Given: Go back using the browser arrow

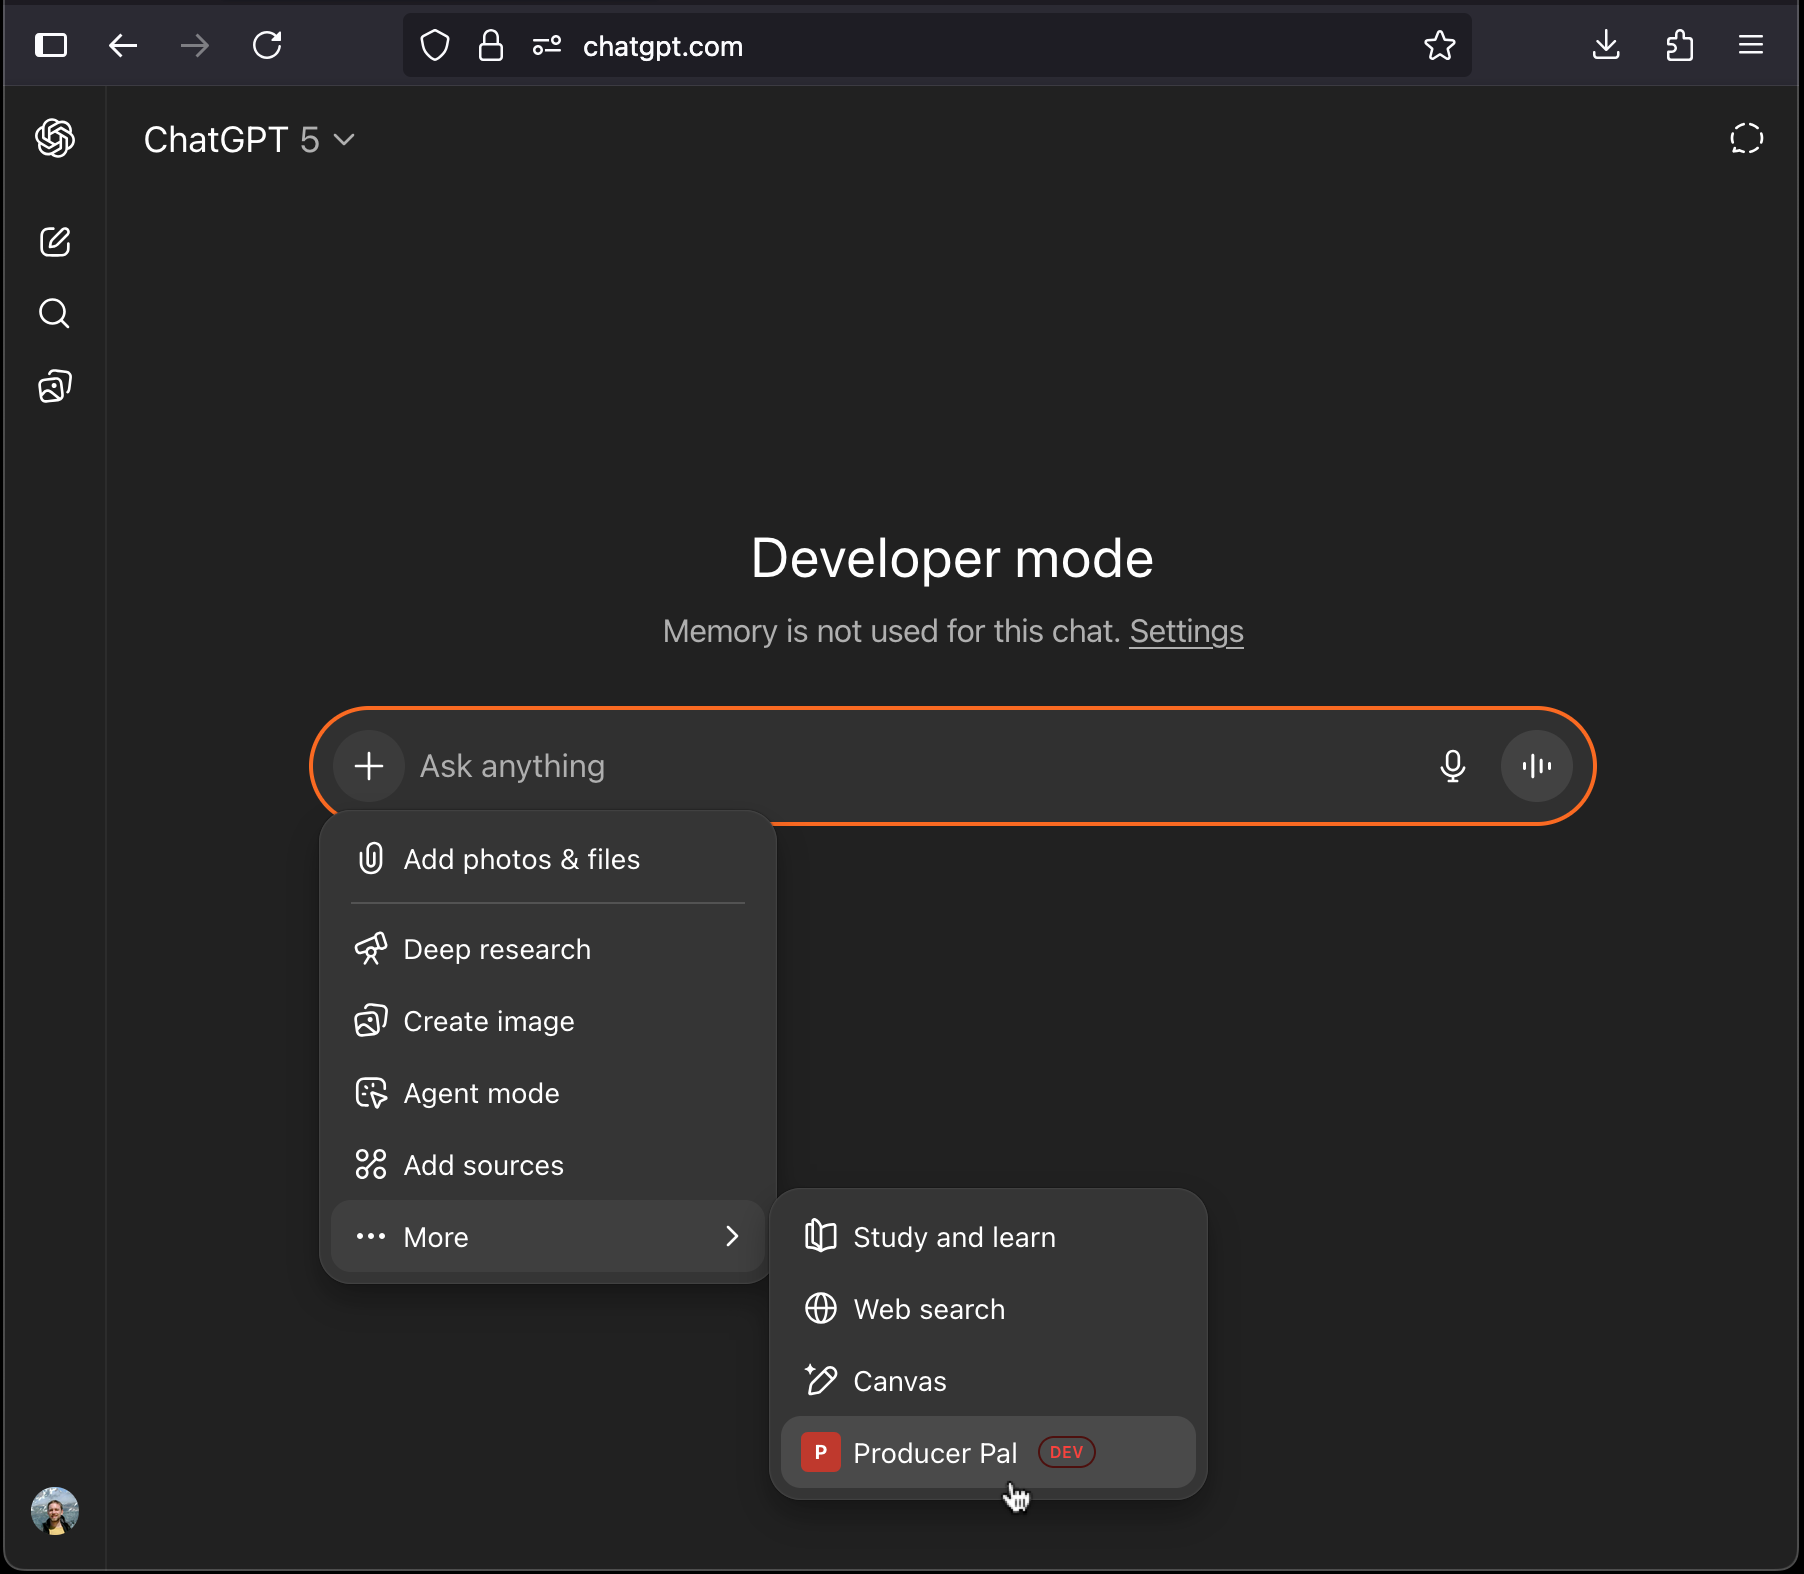Looking at the screenshot, I should click(x=123, y=45).
